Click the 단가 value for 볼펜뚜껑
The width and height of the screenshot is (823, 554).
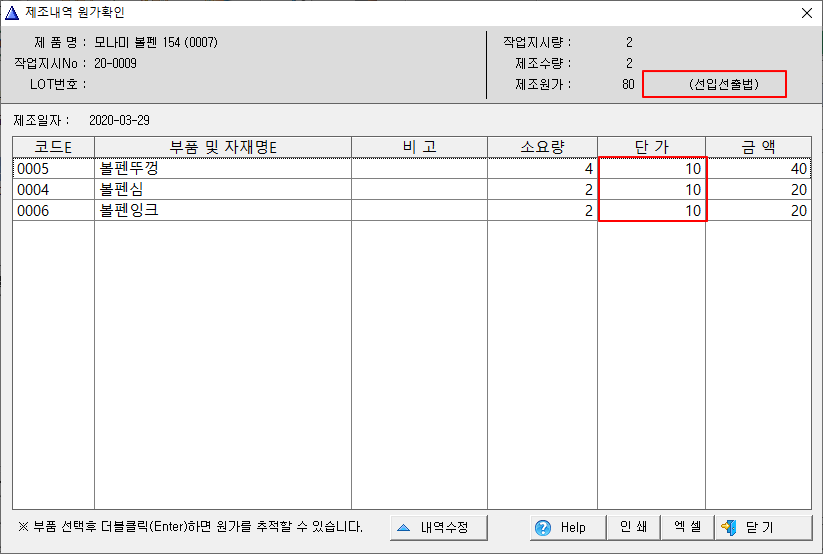click(693, 169)
